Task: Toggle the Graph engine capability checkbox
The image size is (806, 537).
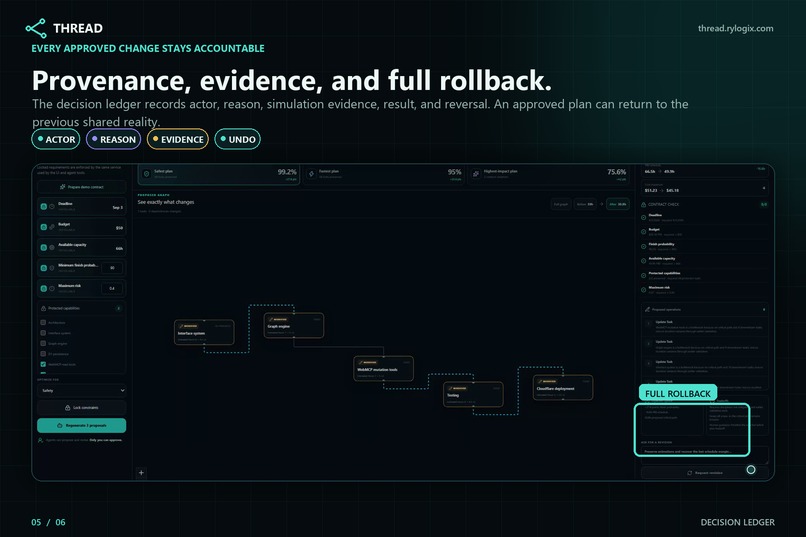Action: pos(43,343)
